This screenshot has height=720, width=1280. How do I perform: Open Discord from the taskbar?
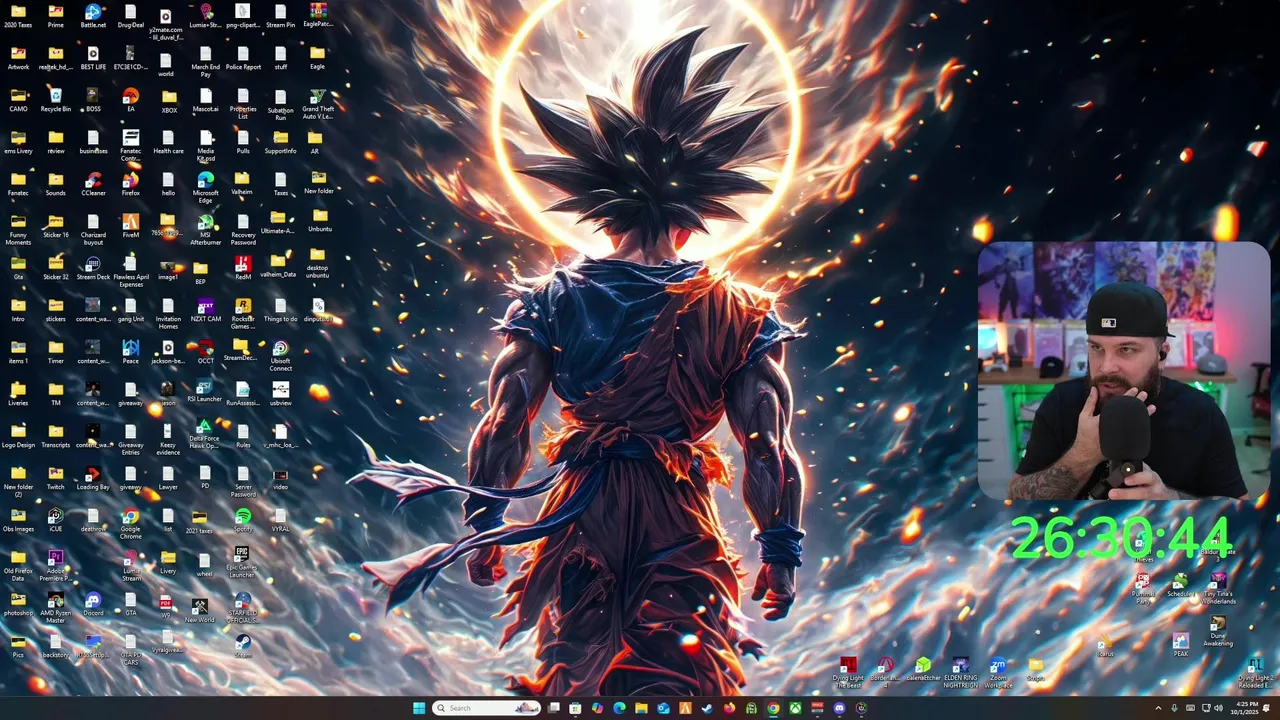[839, 708]
